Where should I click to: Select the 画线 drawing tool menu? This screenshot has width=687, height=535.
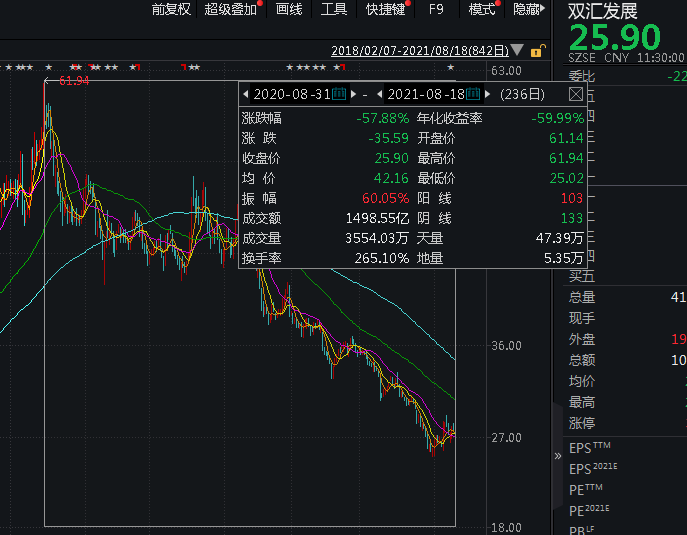tap(289, 9)
